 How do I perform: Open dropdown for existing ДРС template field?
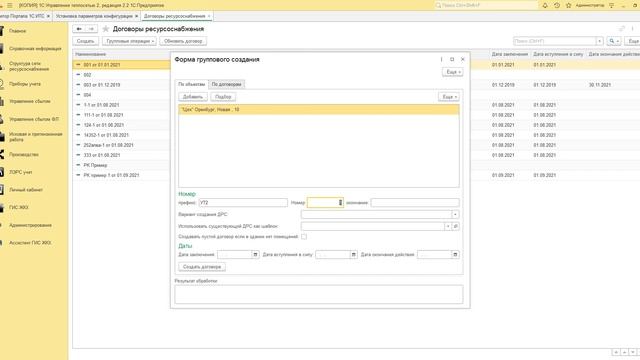(448, 226)
